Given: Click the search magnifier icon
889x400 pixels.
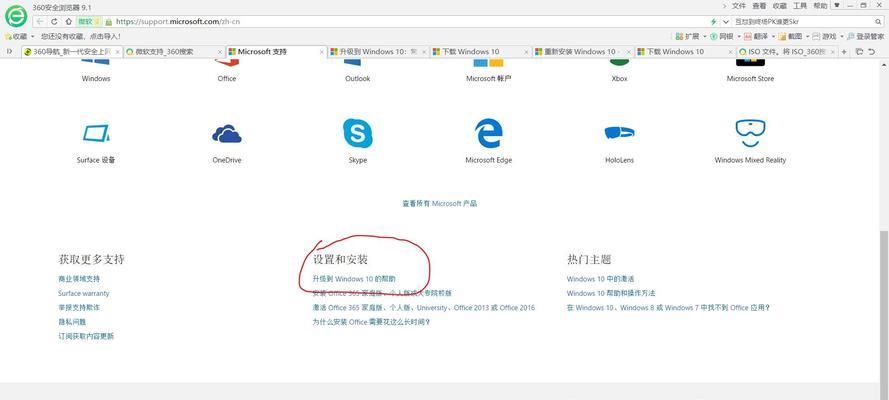Looking at the screenshot, I should click(x=878, y=22).
